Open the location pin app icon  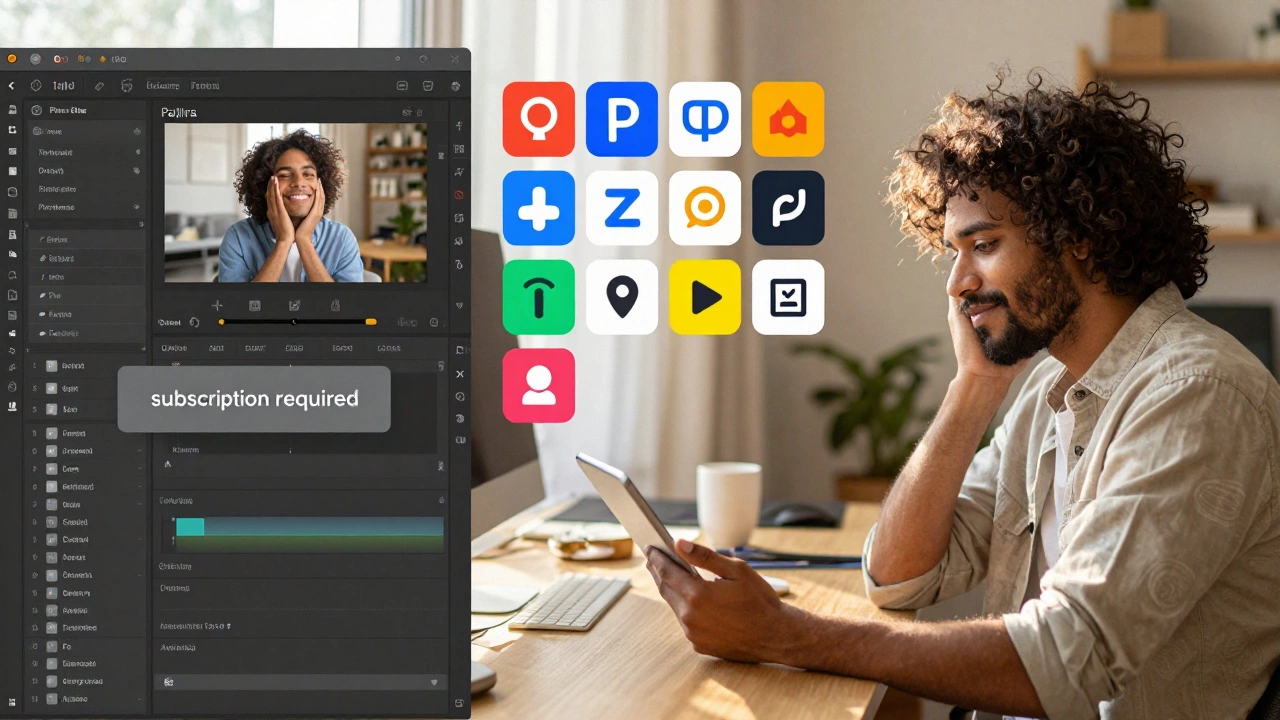622,297
